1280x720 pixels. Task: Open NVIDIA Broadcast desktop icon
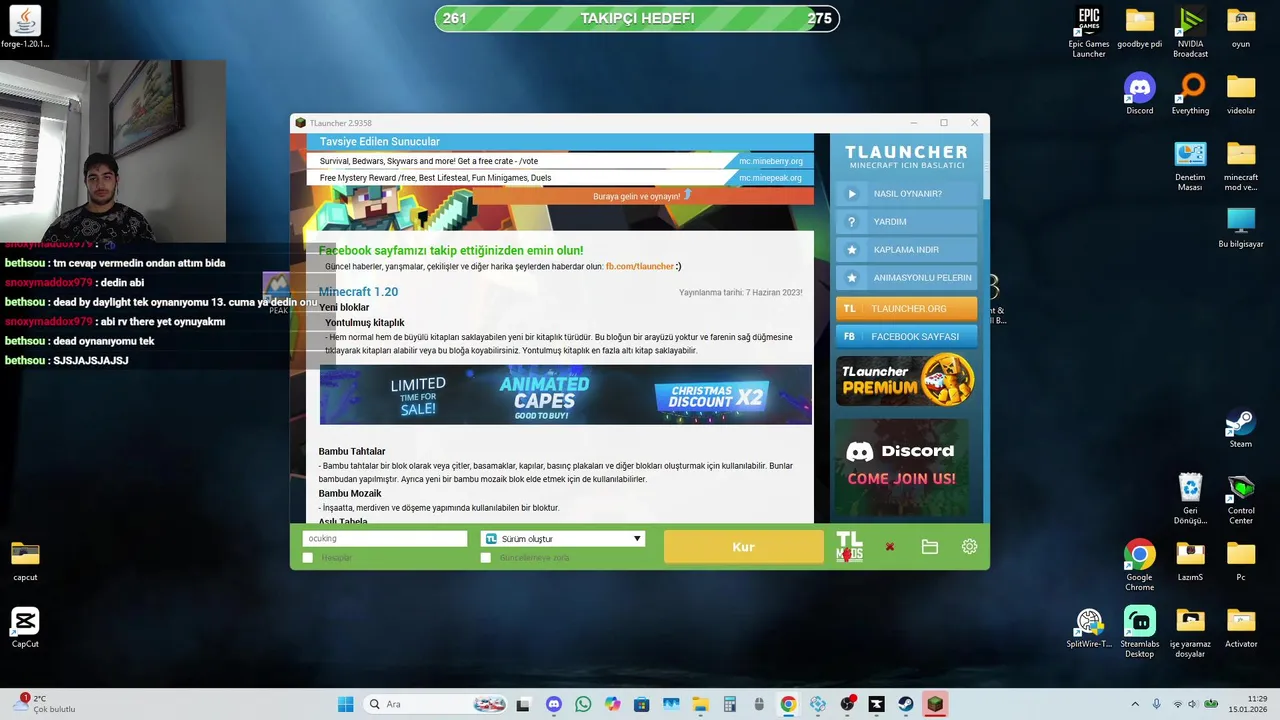tap(1190, 32)
